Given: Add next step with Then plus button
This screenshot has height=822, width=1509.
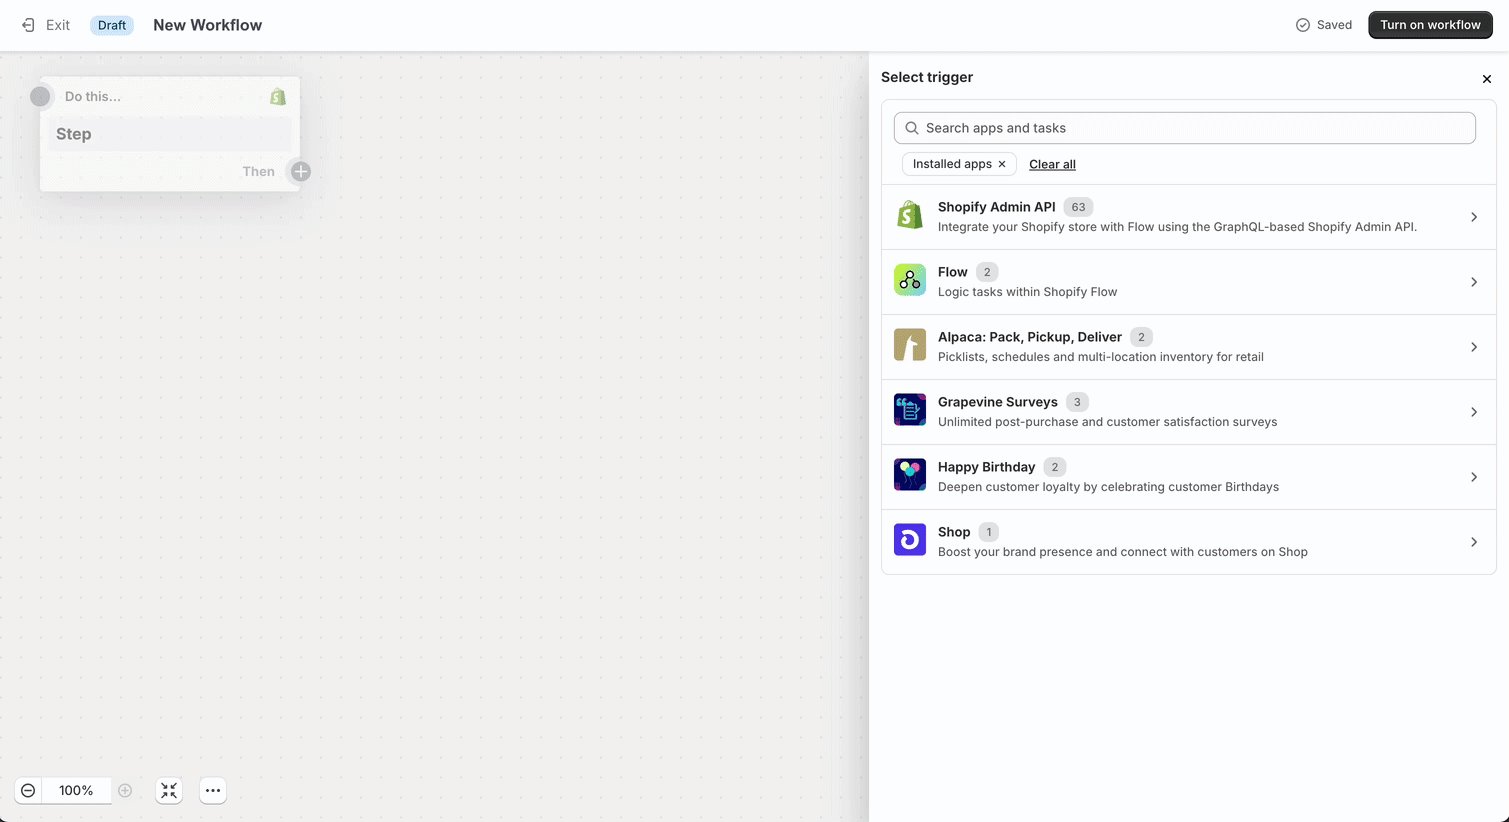Looking at the screenshot, I should (301, 172).
